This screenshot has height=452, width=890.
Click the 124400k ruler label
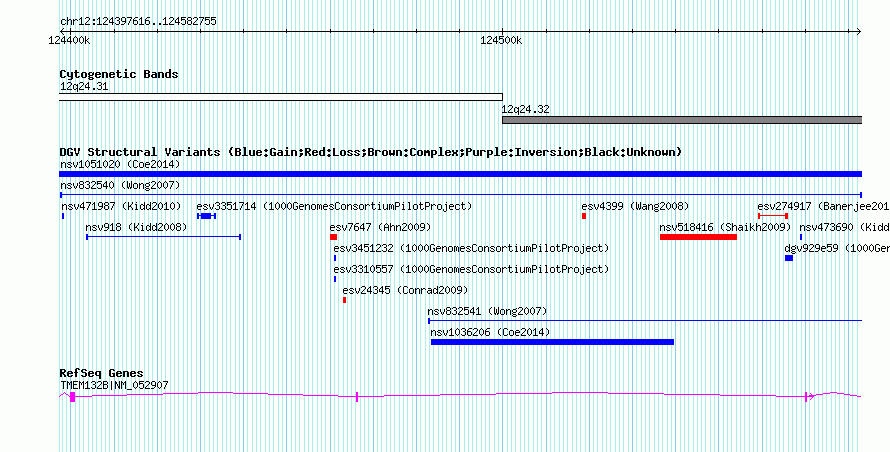69,40
